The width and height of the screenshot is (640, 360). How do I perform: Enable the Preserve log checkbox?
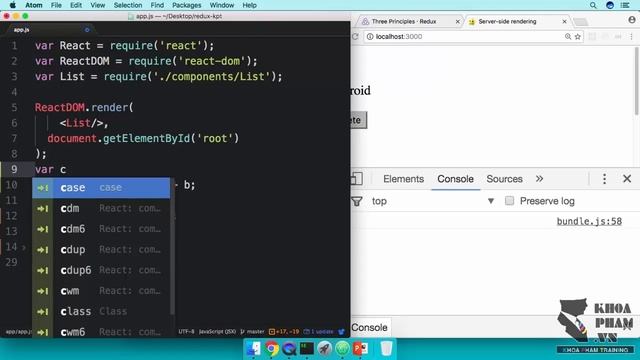(509, 201)
